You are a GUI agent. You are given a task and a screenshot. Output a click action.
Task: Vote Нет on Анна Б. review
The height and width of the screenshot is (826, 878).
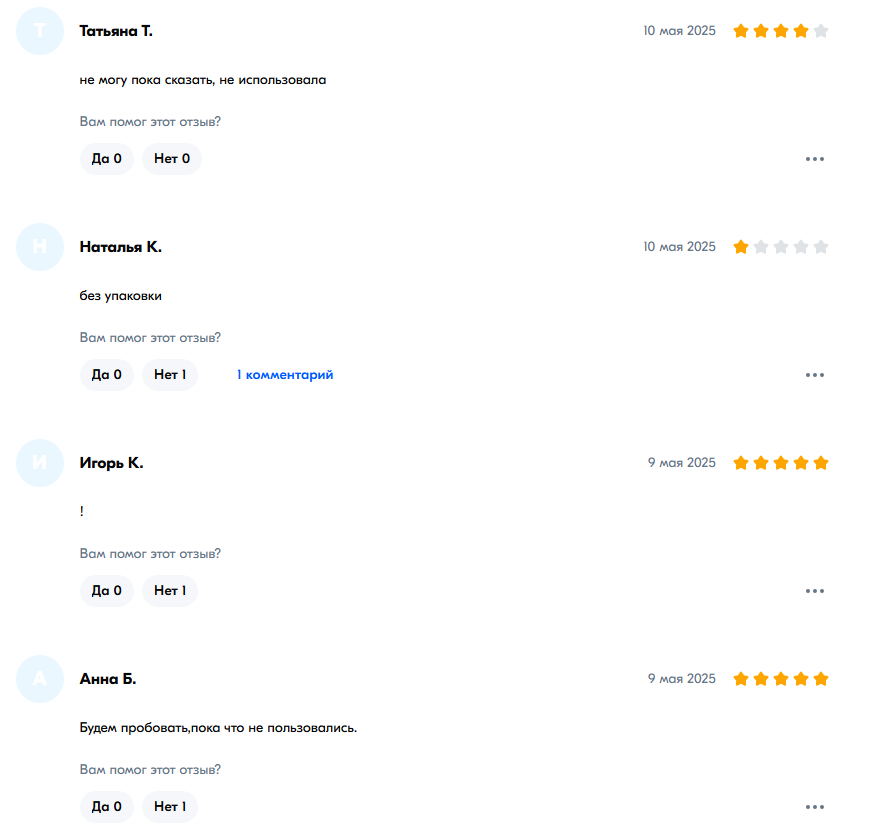[170, 807]
